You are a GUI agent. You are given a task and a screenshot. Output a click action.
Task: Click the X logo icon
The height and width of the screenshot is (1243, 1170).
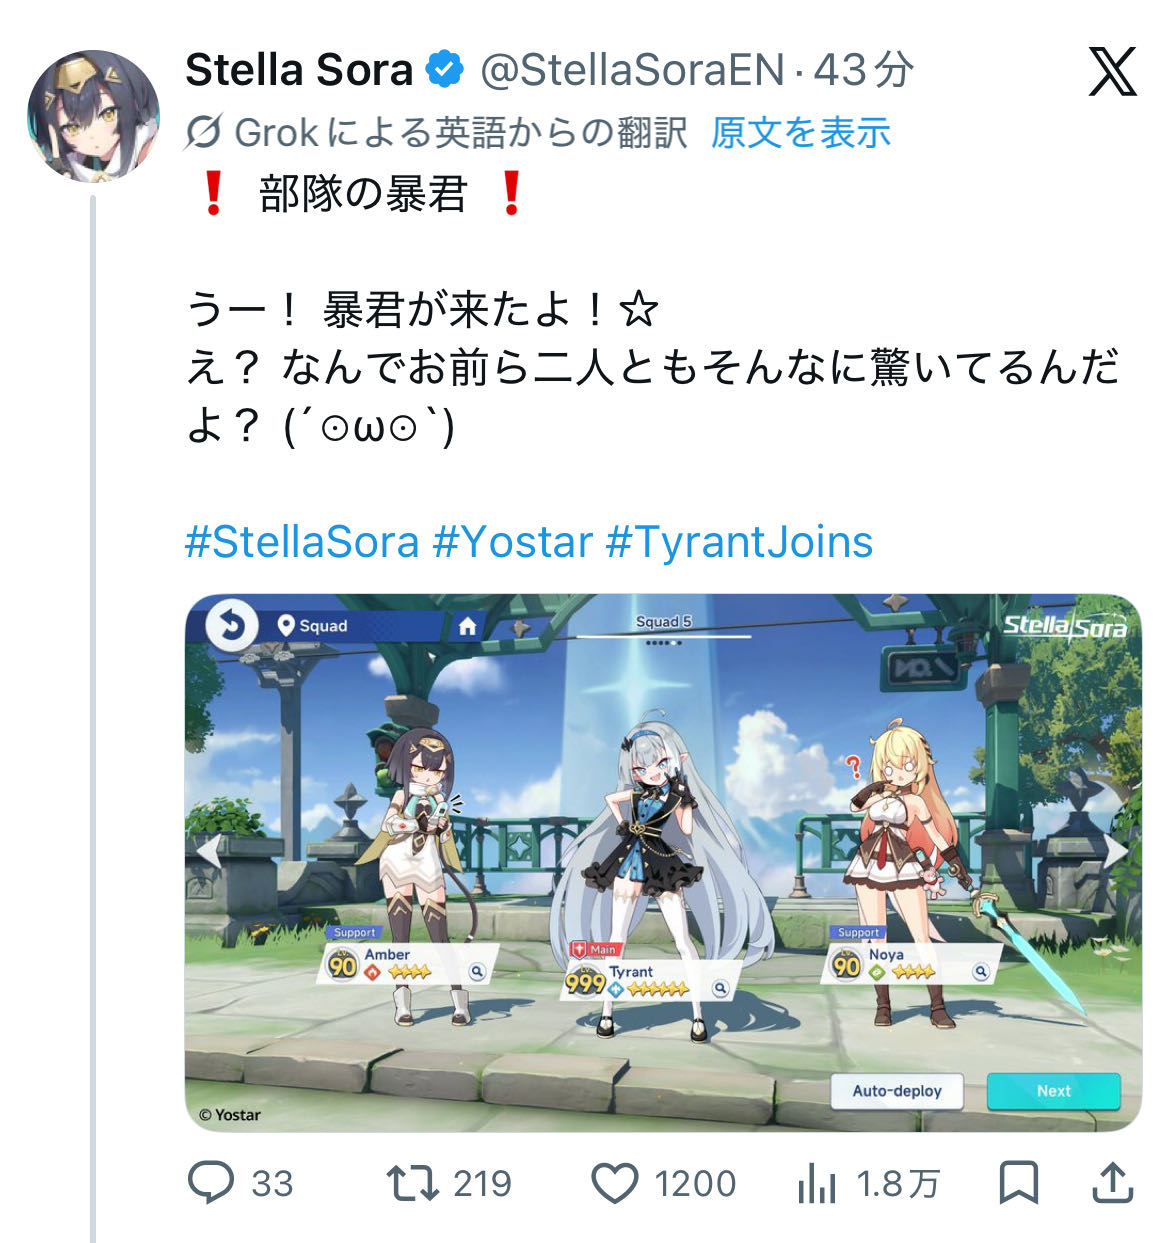[1113, 72]
